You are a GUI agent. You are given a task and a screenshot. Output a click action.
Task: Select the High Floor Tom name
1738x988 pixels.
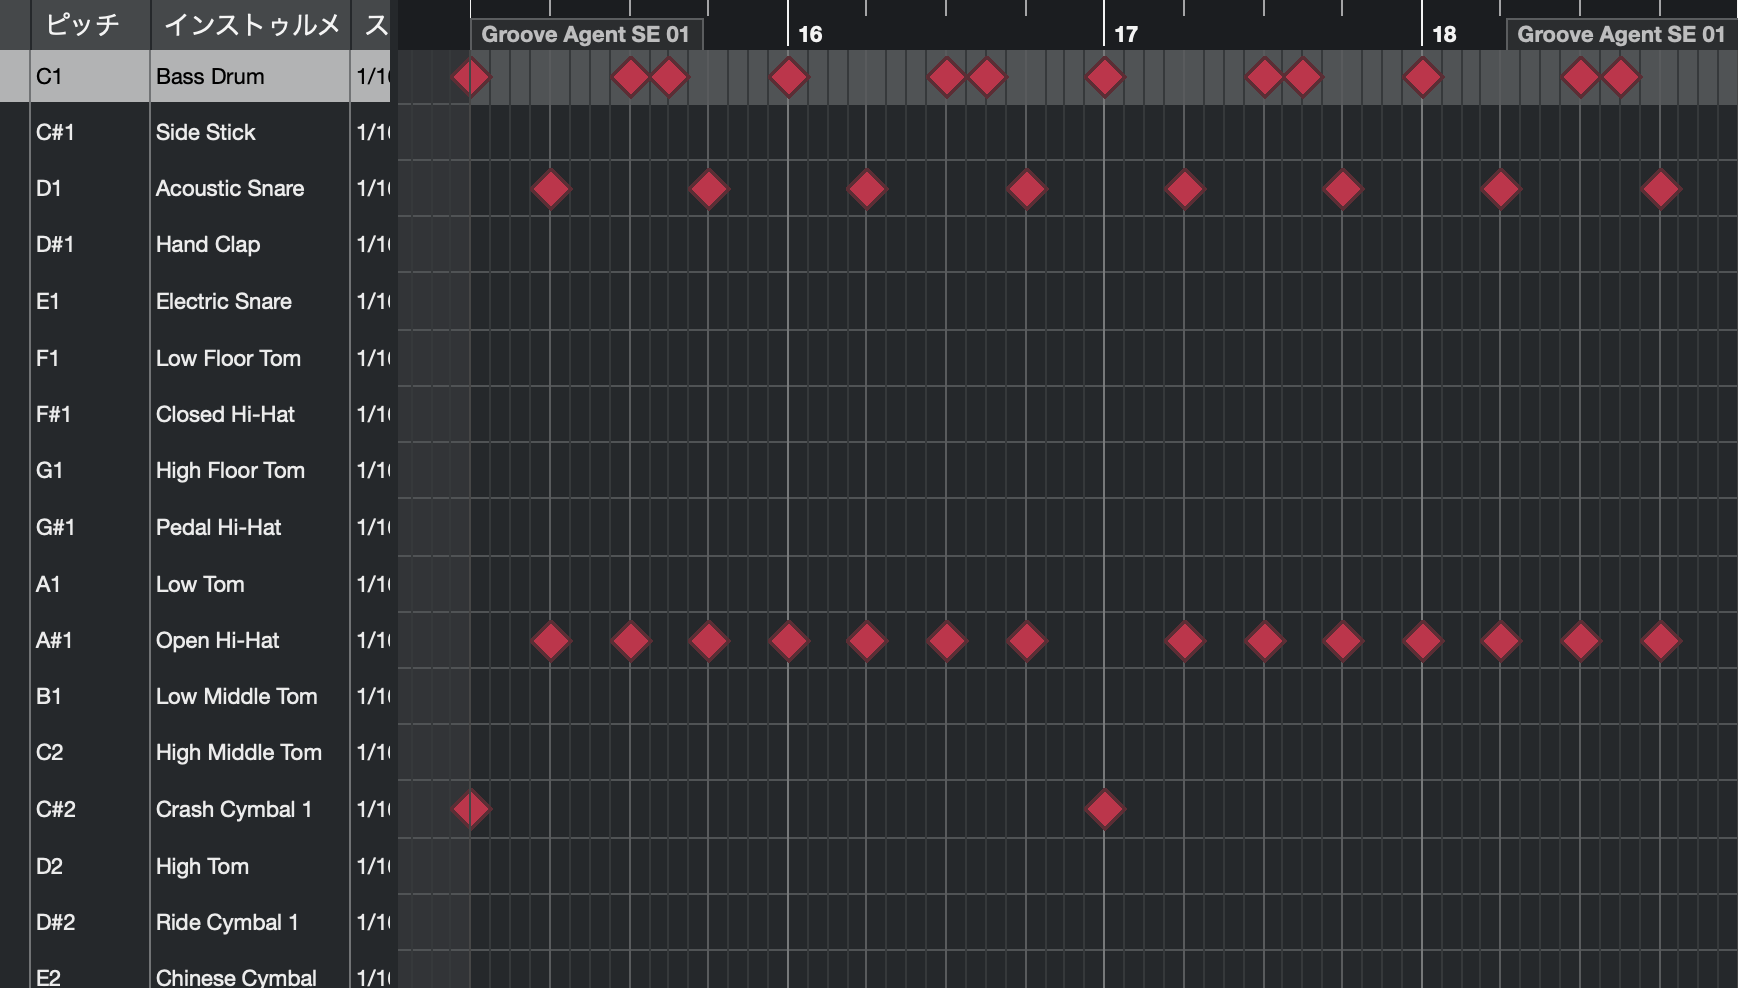230,470
